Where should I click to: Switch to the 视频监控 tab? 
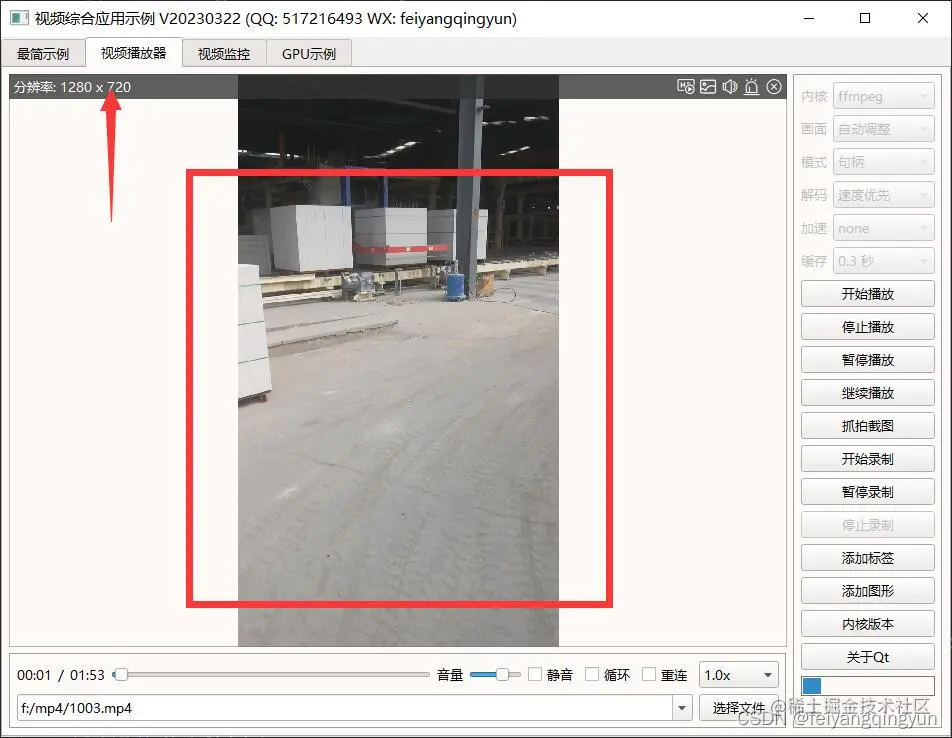[223, 53]
